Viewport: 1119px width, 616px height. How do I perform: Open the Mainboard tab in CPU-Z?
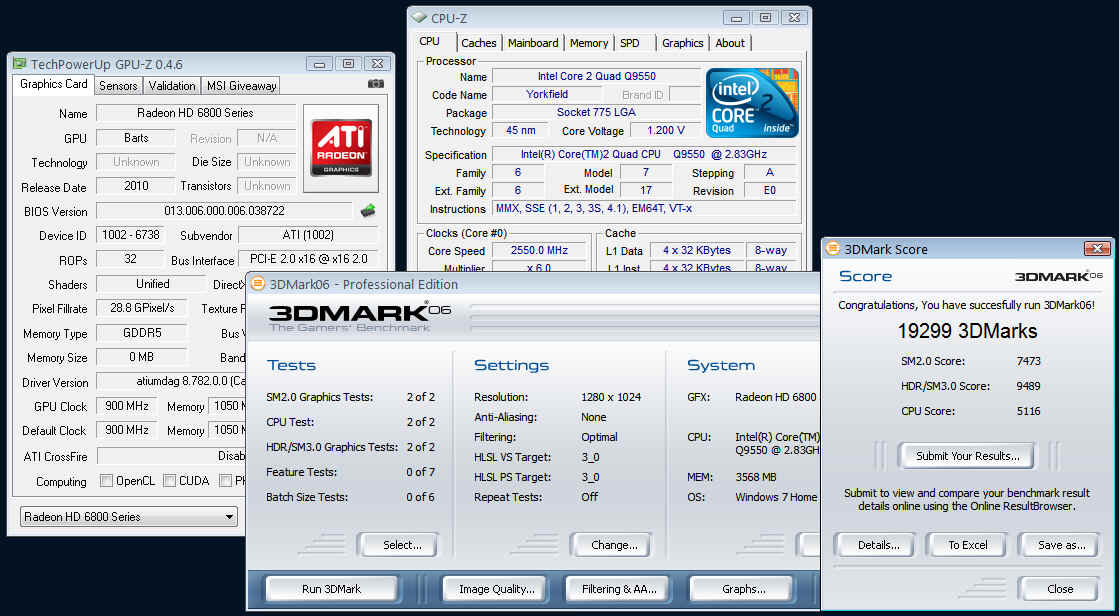(x=533, y=44)
